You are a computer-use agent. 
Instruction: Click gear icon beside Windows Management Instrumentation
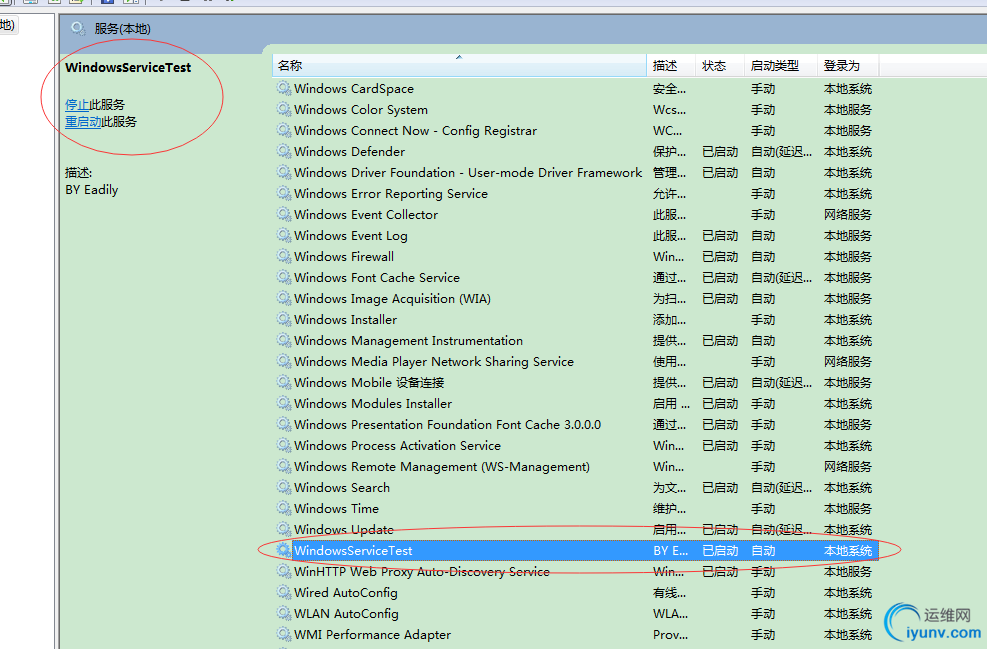[x=284, y=341]
